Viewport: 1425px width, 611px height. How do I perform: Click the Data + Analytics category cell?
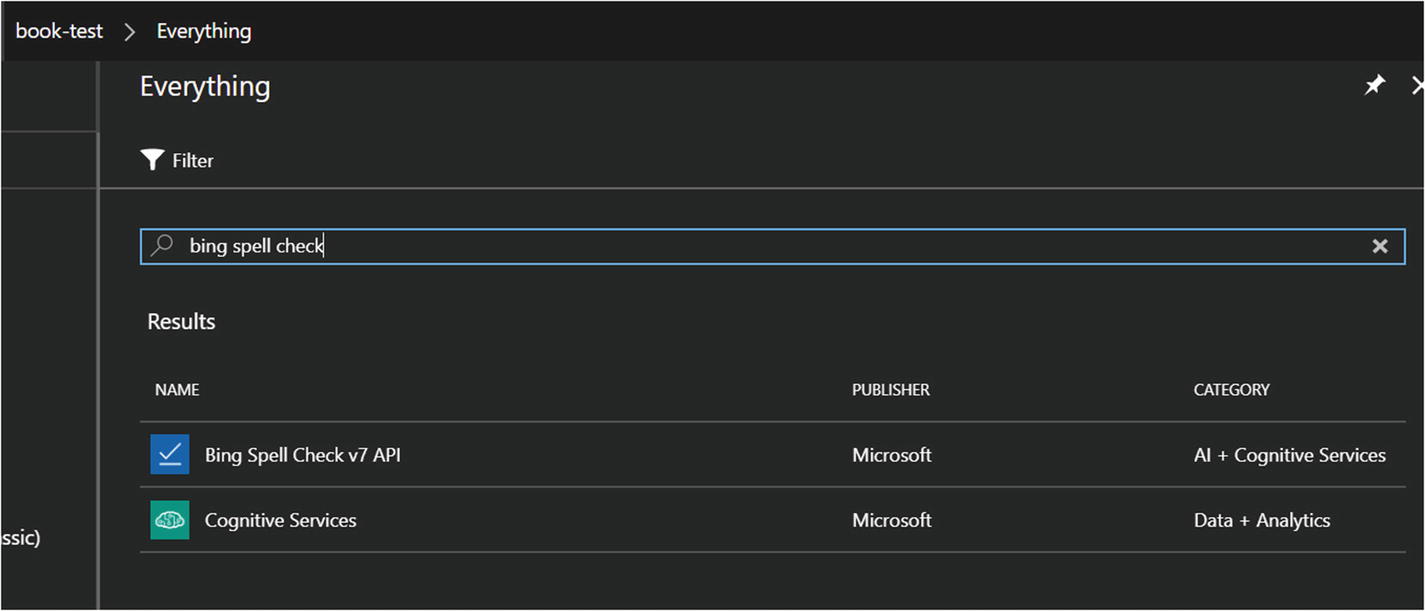coord(1261,520)
